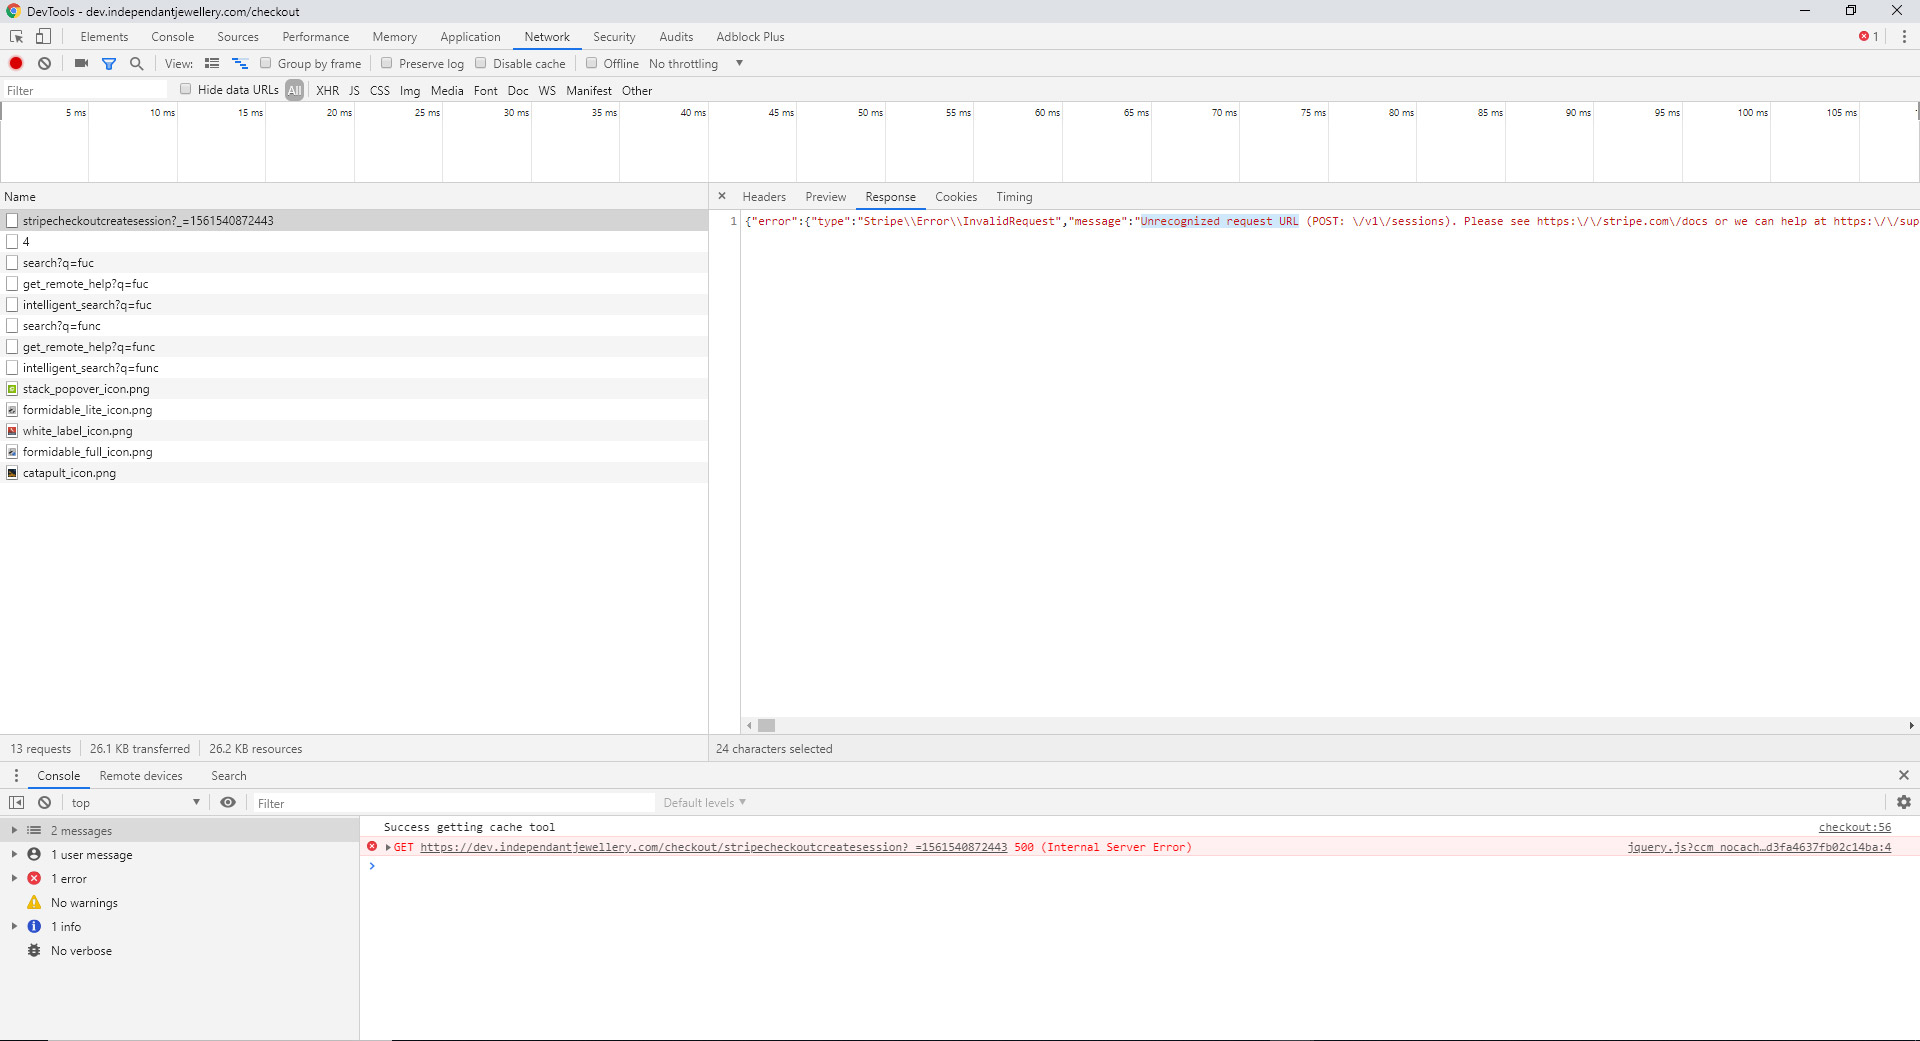Switch to the Cookies tab
This screenshot has height=1041, width=1920.
[x=956, y=197]
